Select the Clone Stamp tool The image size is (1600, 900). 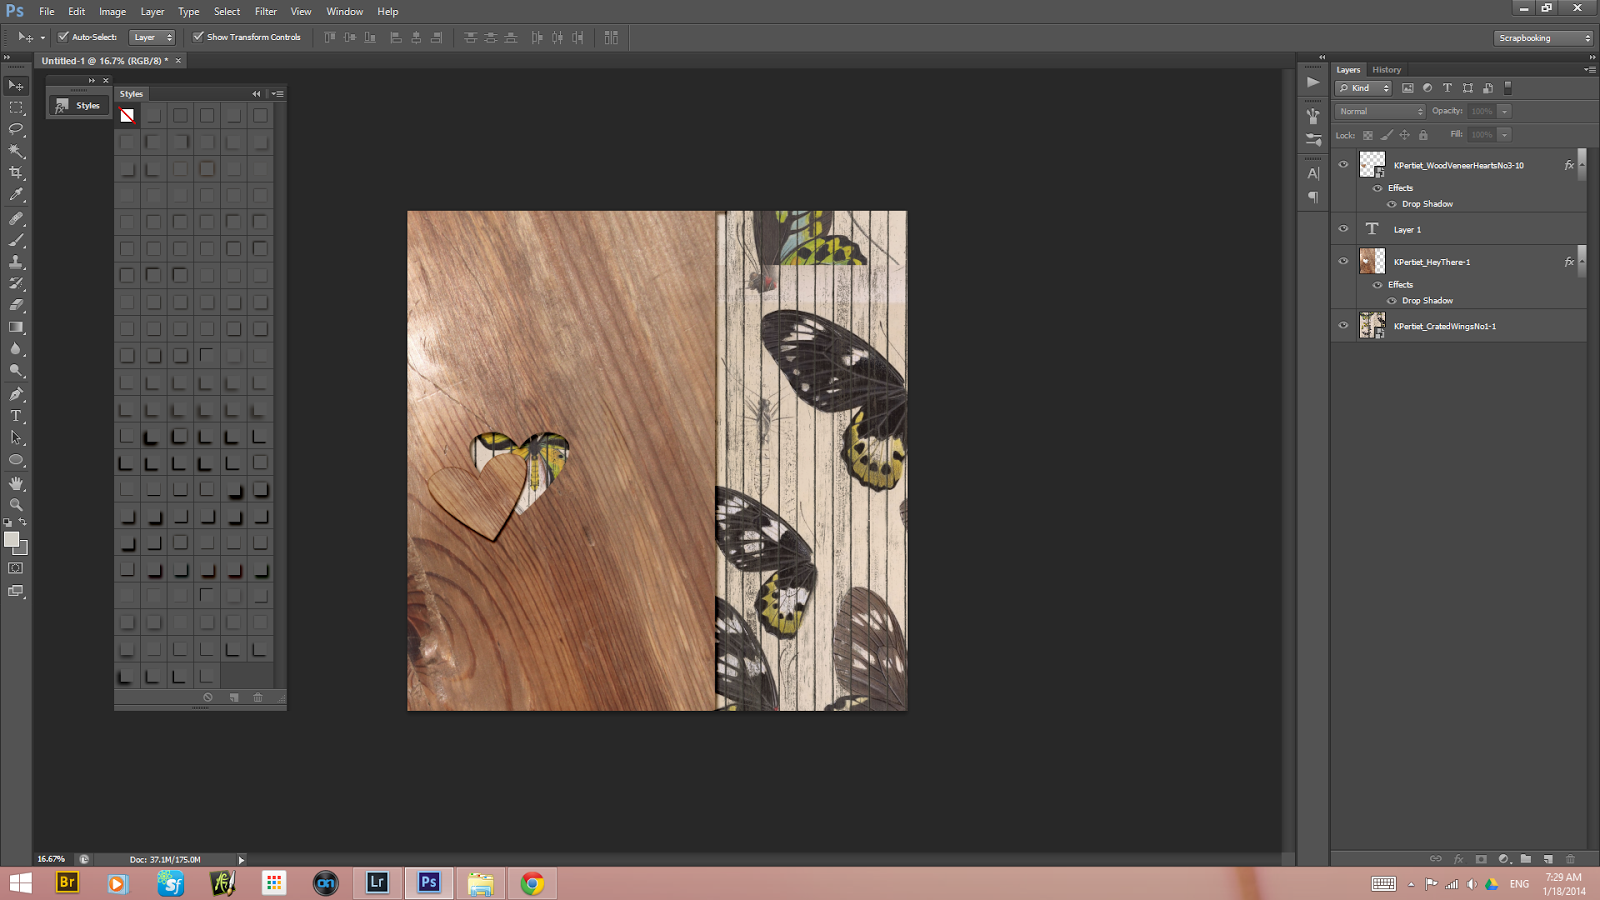click(16, 262)
